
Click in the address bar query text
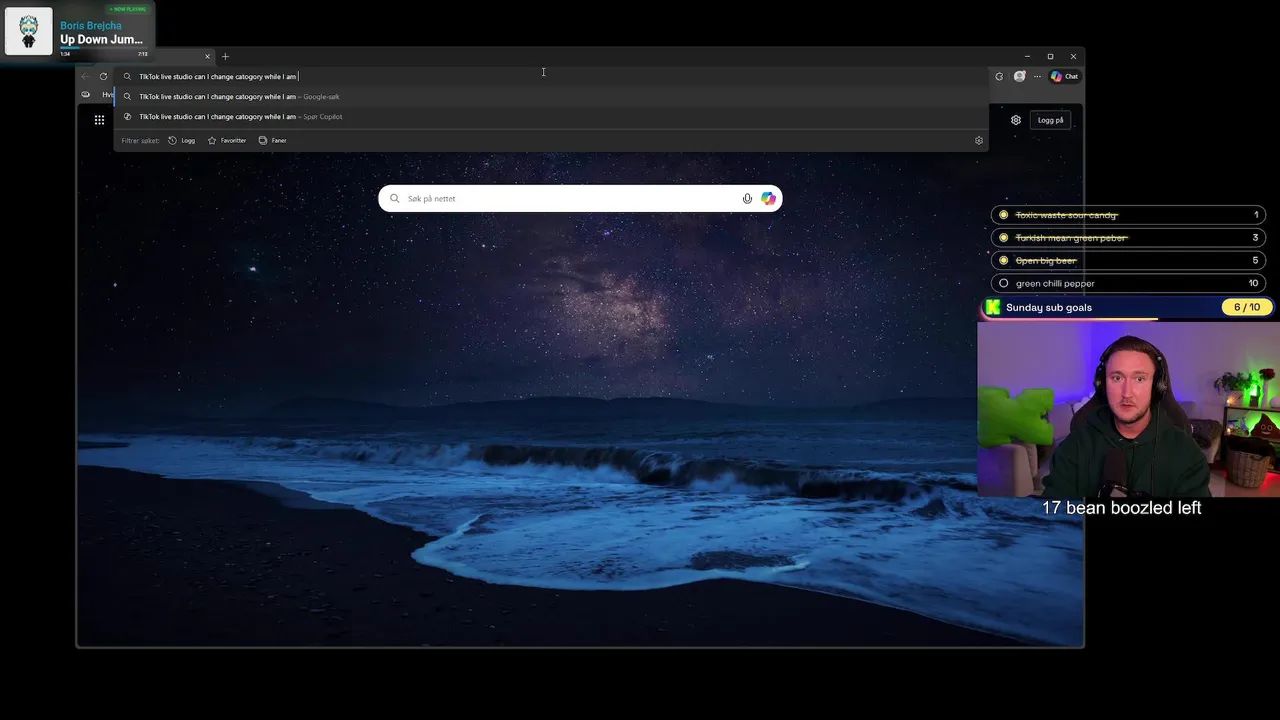[217, 76]
